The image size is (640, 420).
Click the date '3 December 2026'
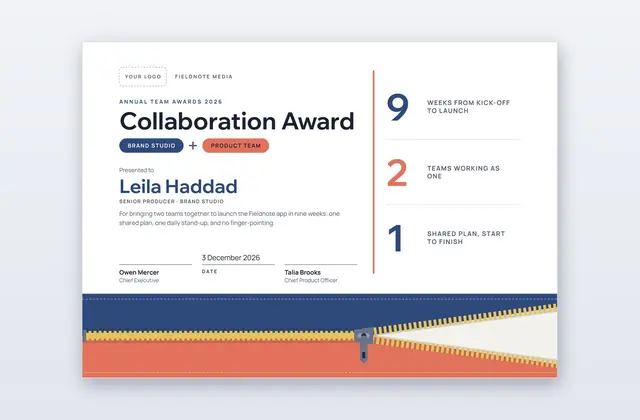click(231, 258)
